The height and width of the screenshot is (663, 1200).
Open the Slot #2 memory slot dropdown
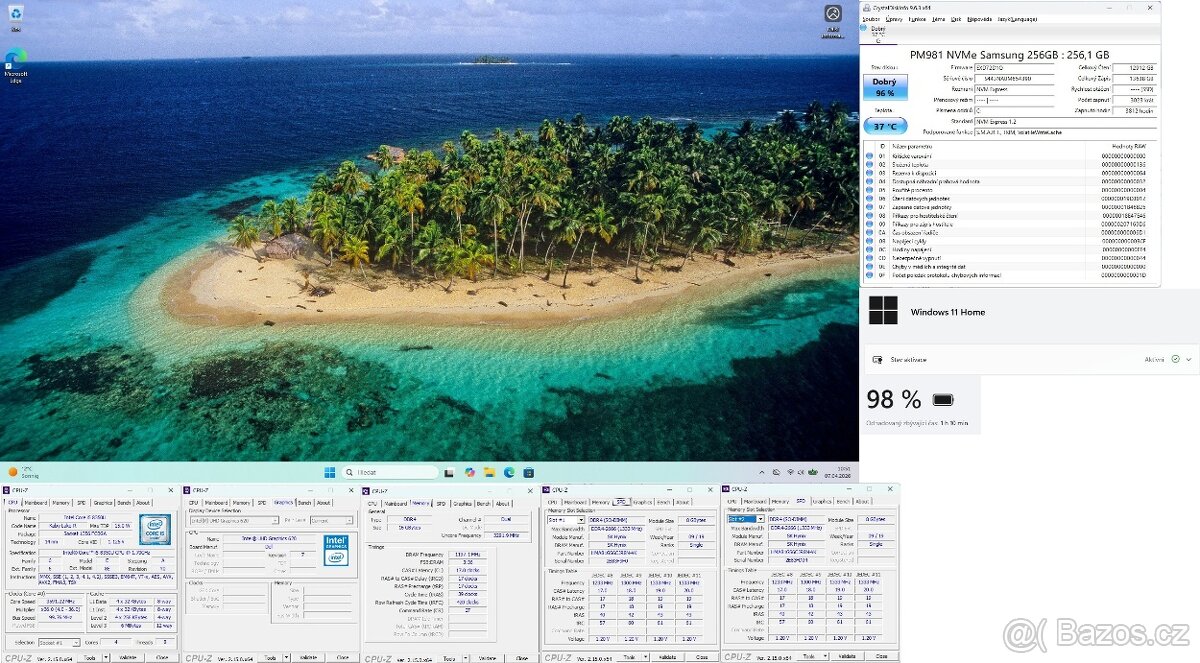point(744,520)
